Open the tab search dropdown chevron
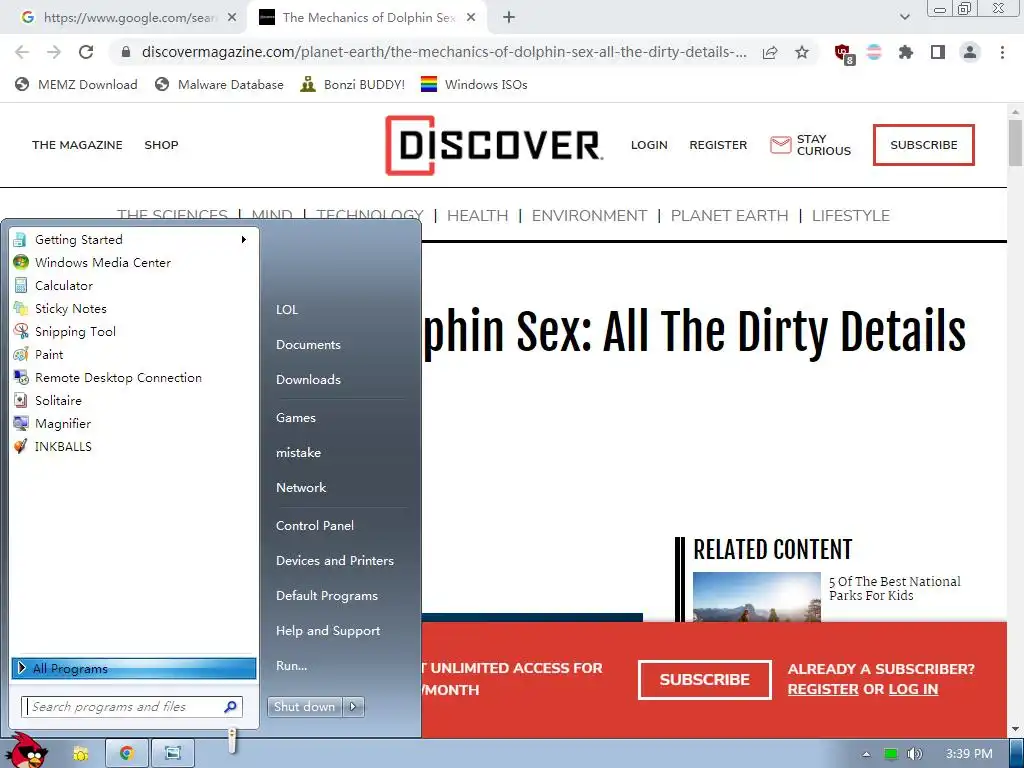The height and width of the screenshot is (768, 1024). pyautogui.click(x=904, y=18)
